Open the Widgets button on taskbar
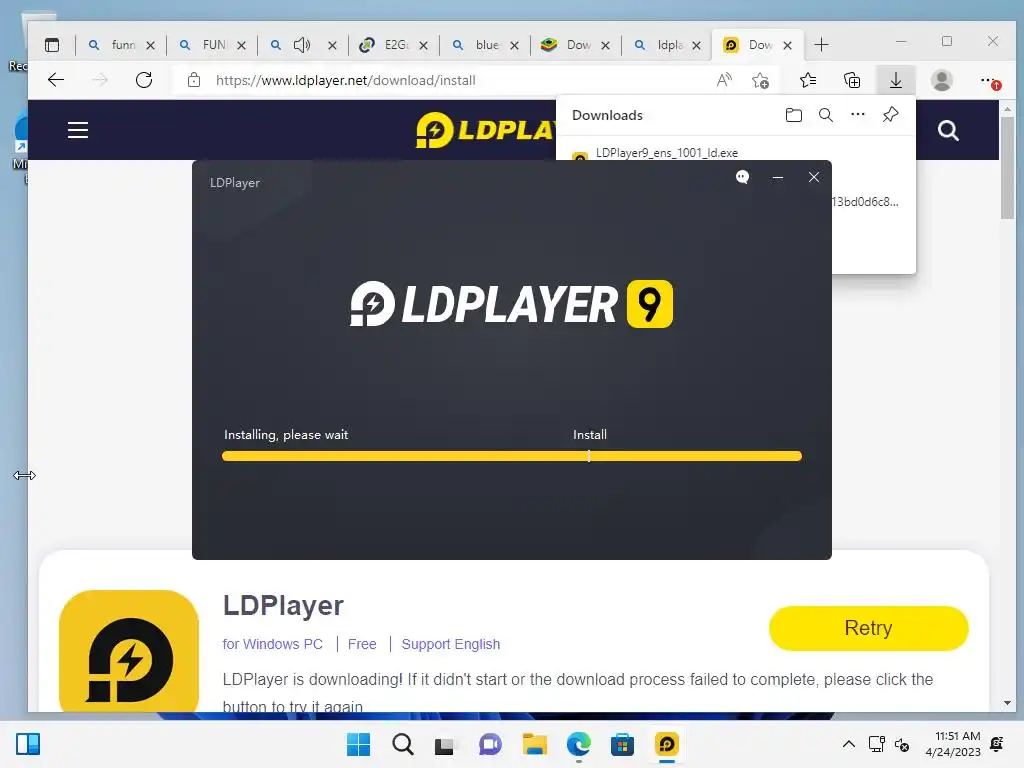Image resolution: width=1024 pixels, height=768 pixels. coord(28,744)
